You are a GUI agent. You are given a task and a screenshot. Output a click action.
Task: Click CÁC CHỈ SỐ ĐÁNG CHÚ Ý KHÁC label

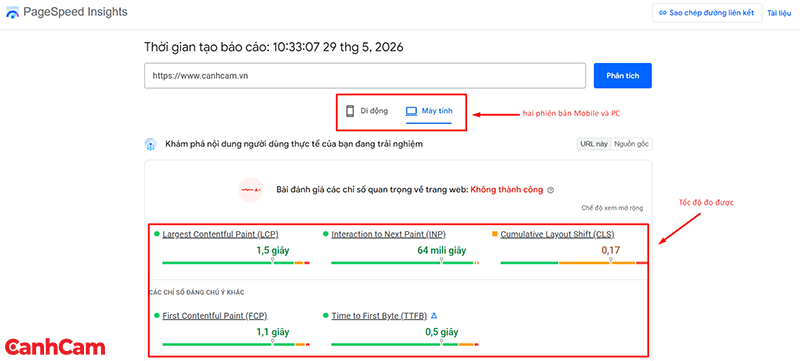click(x=196, y=292)
